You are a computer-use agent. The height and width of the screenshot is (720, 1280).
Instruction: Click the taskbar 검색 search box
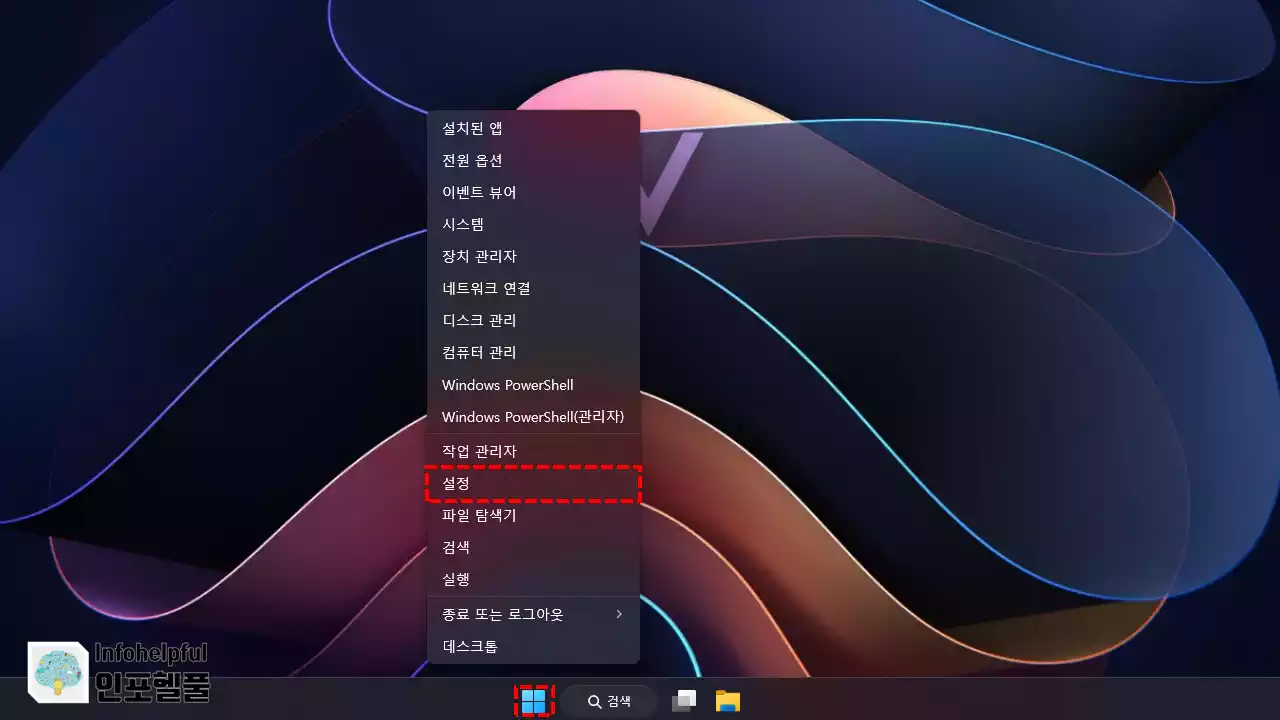tap(609, 701)
